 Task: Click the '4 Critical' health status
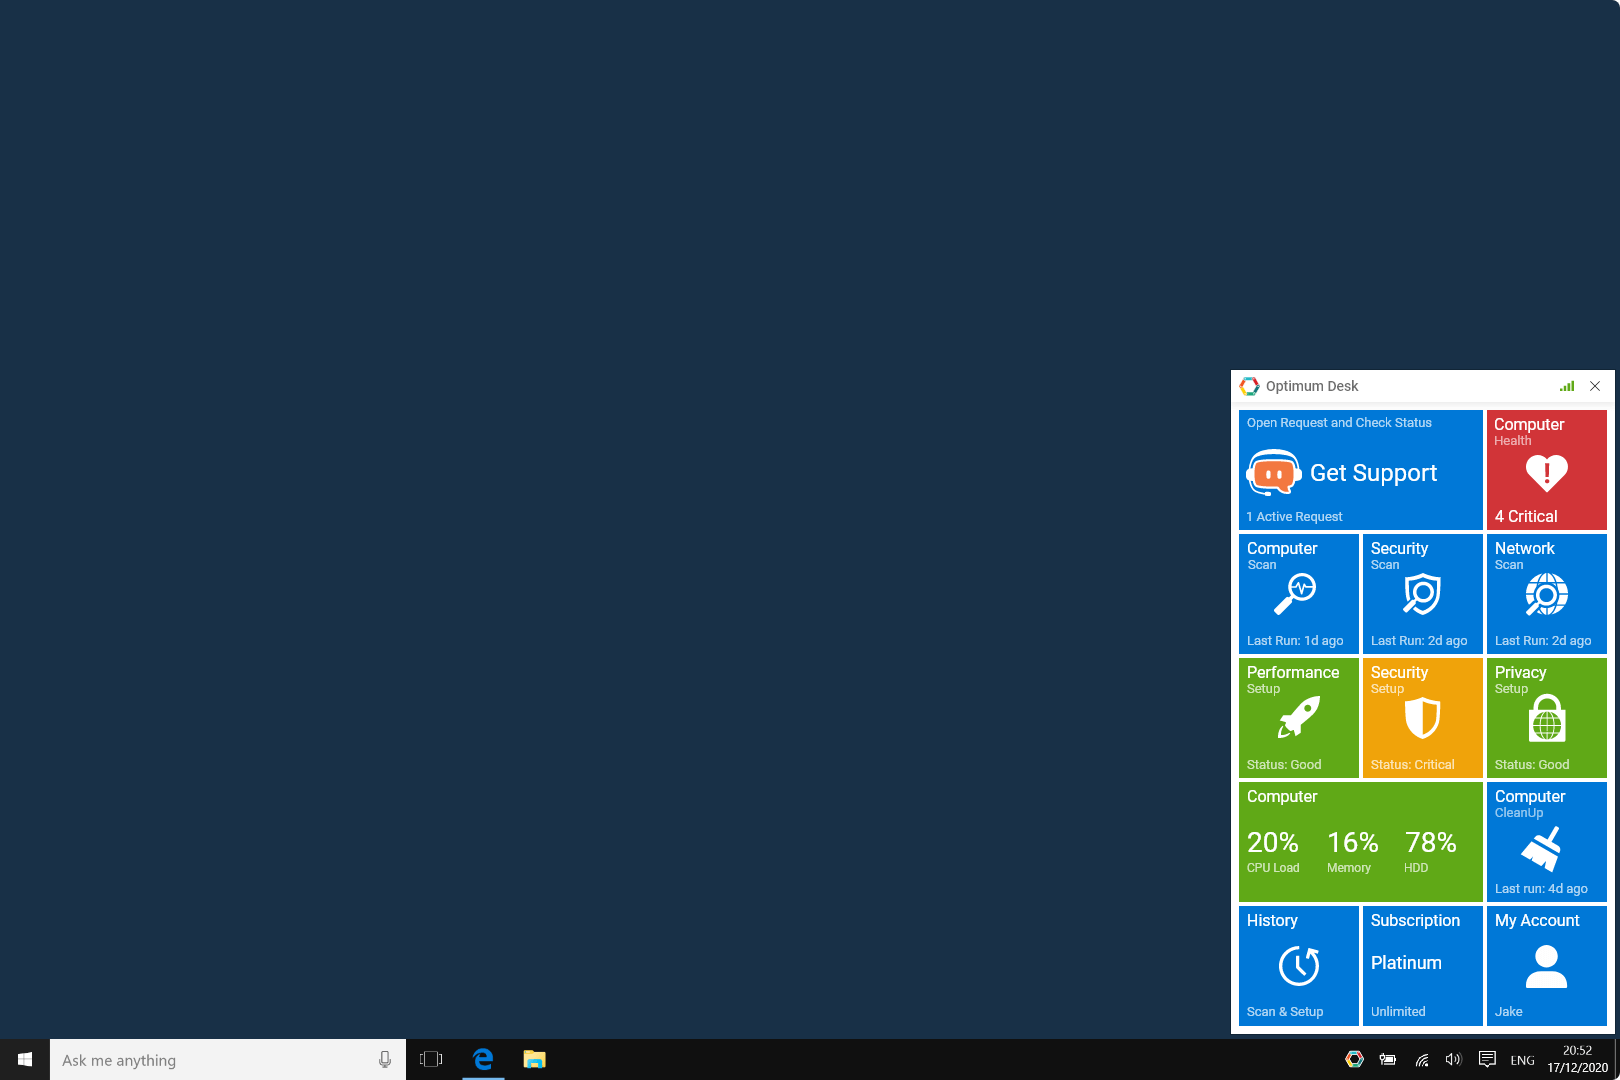point(1526,517)
